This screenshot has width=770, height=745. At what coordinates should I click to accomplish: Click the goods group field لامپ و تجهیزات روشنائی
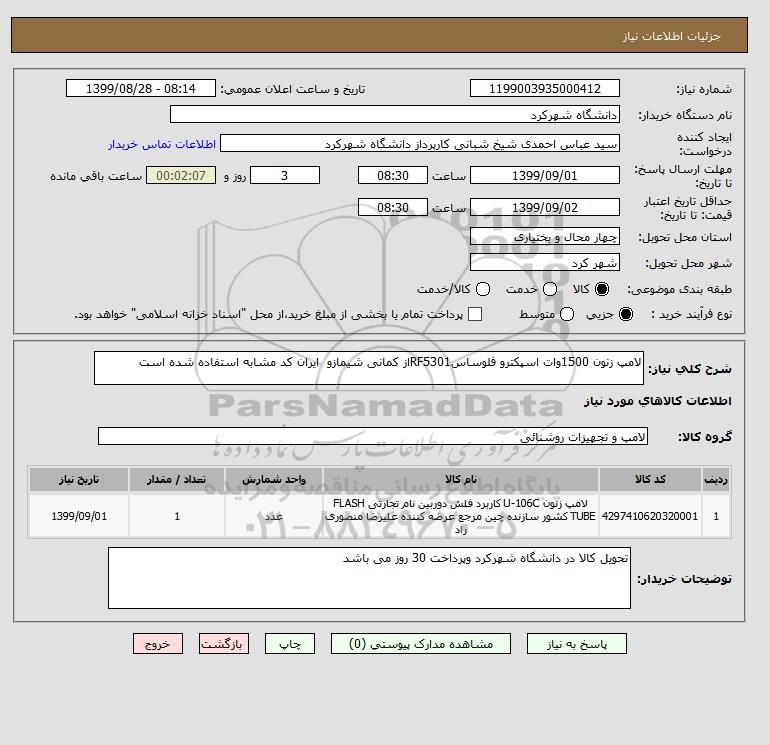click(x=373, y=436)
